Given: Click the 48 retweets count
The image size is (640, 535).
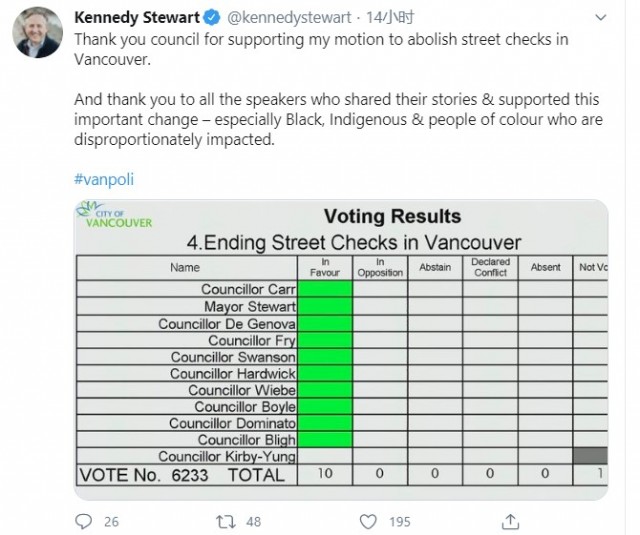Looking at the screenshot, I should coord(253,522).
